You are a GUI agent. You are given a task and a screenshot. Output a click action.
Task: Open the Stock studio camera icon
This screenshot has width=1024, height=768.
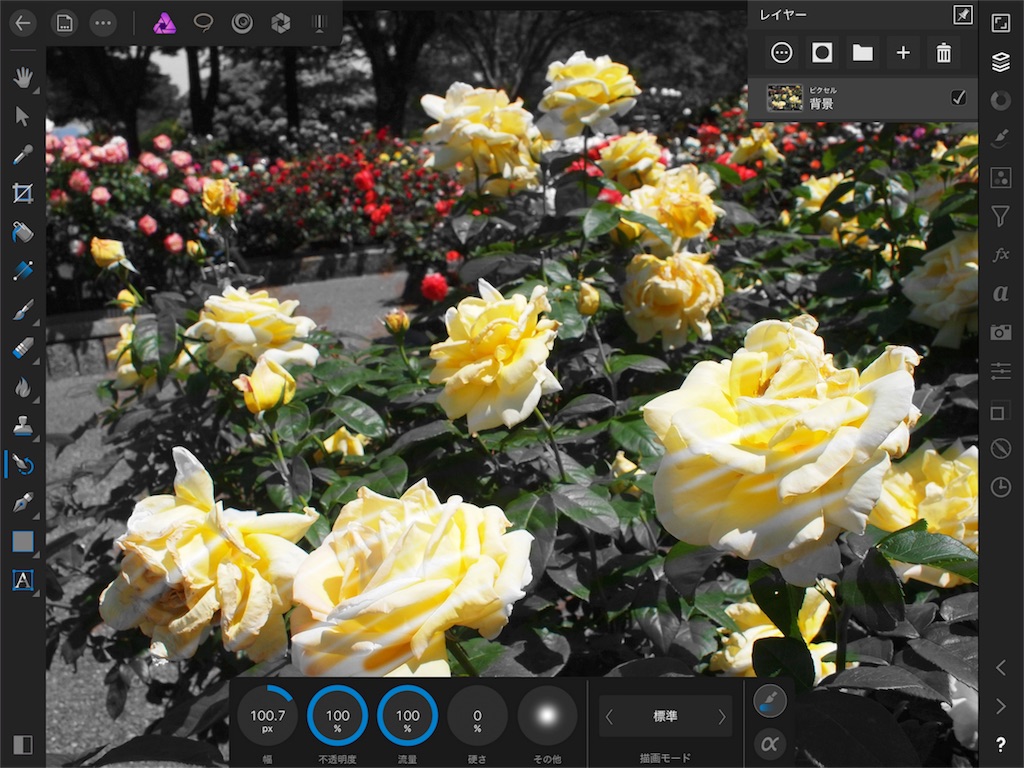pos(1000,332)
